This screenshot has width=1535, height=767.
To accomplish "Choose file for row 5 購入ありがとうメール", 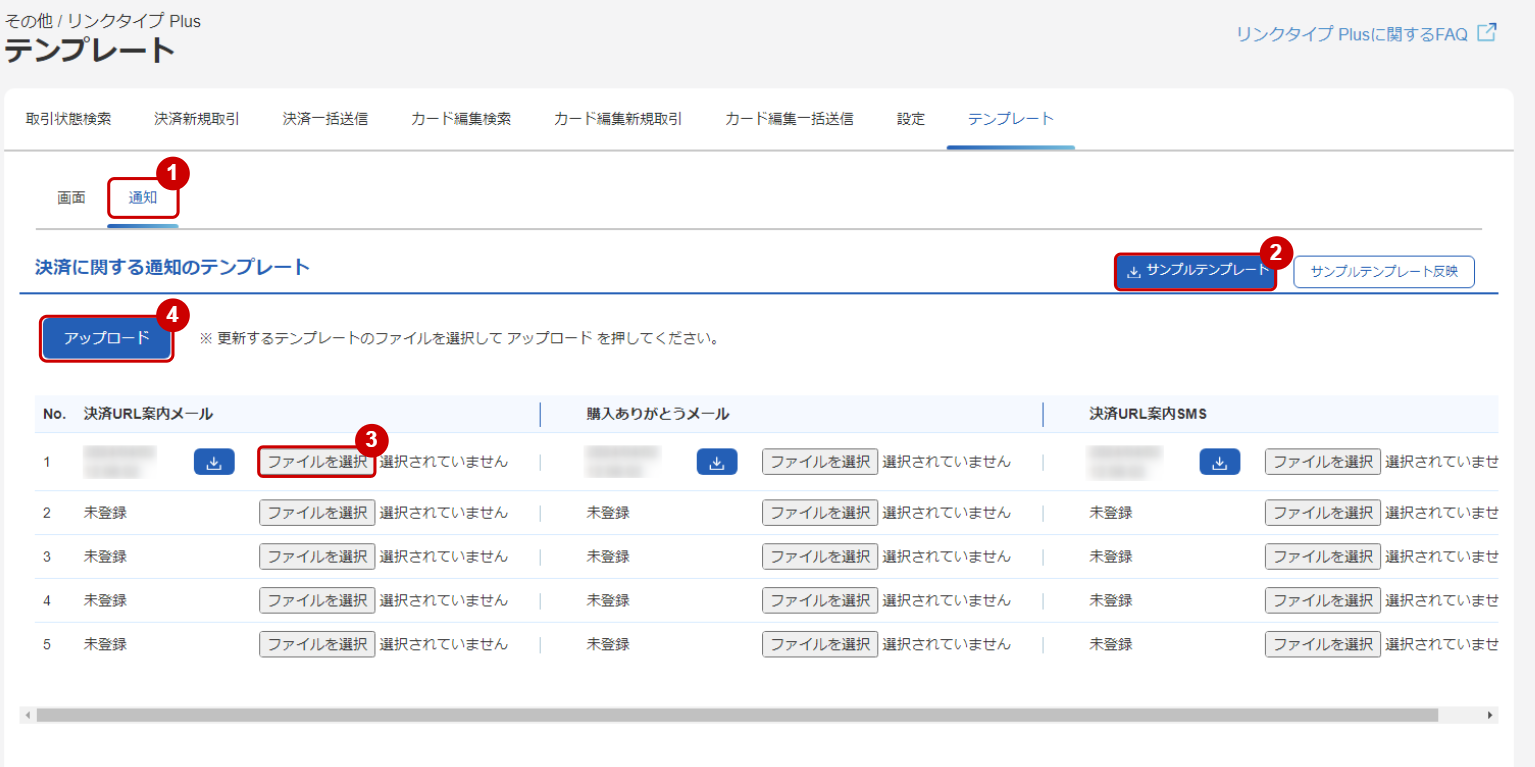I will tap(820, 645).
